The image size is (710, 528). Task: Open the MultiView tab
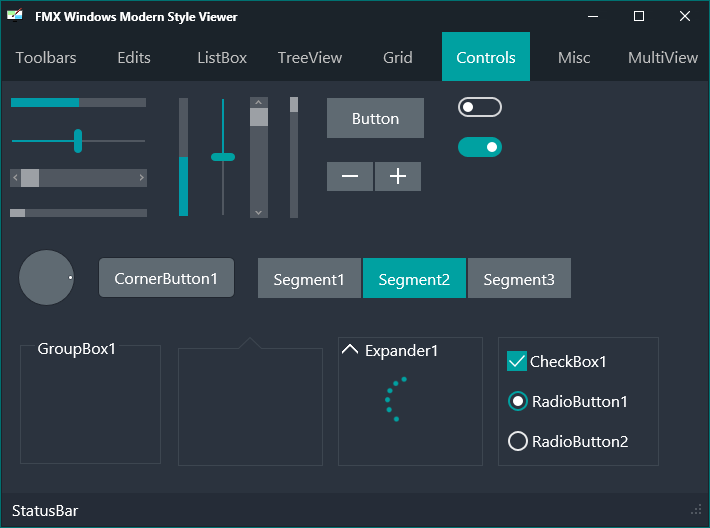(x=662, y=58)
